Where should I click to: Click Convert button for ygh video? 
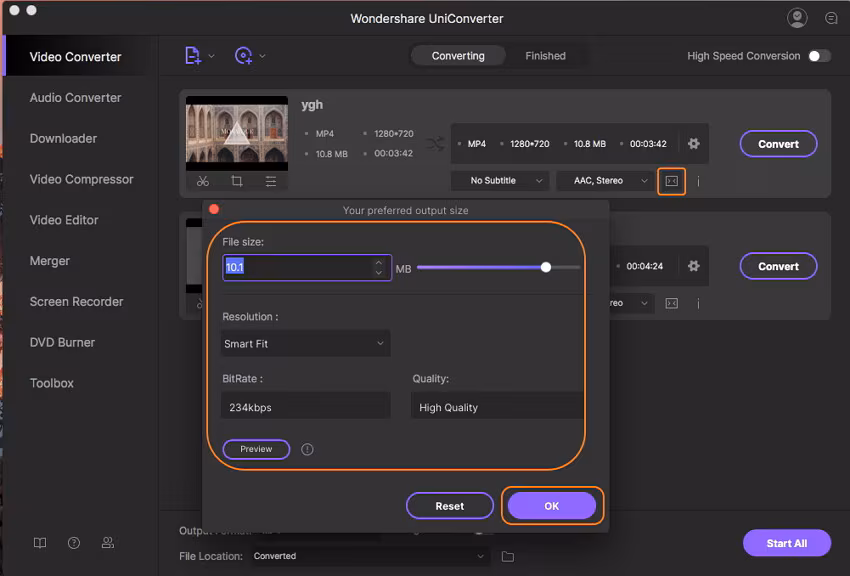[778, 144]
